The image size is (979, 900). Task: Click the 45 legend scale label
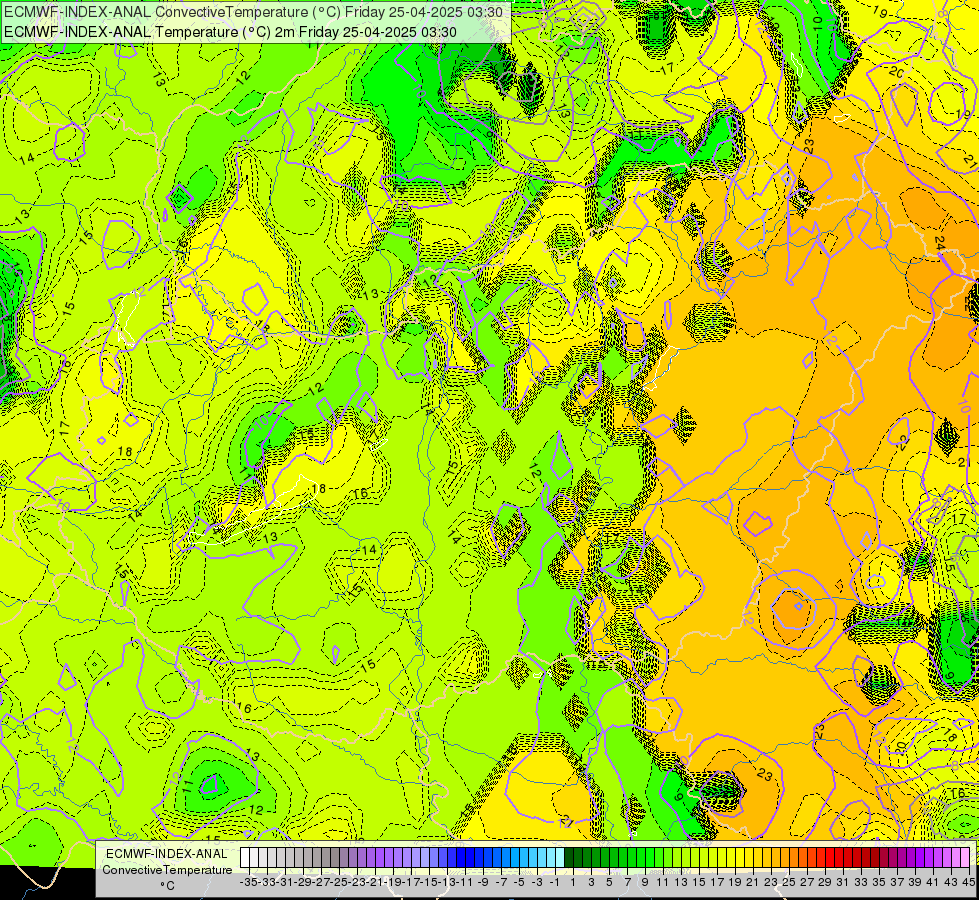tap(968, 883)
